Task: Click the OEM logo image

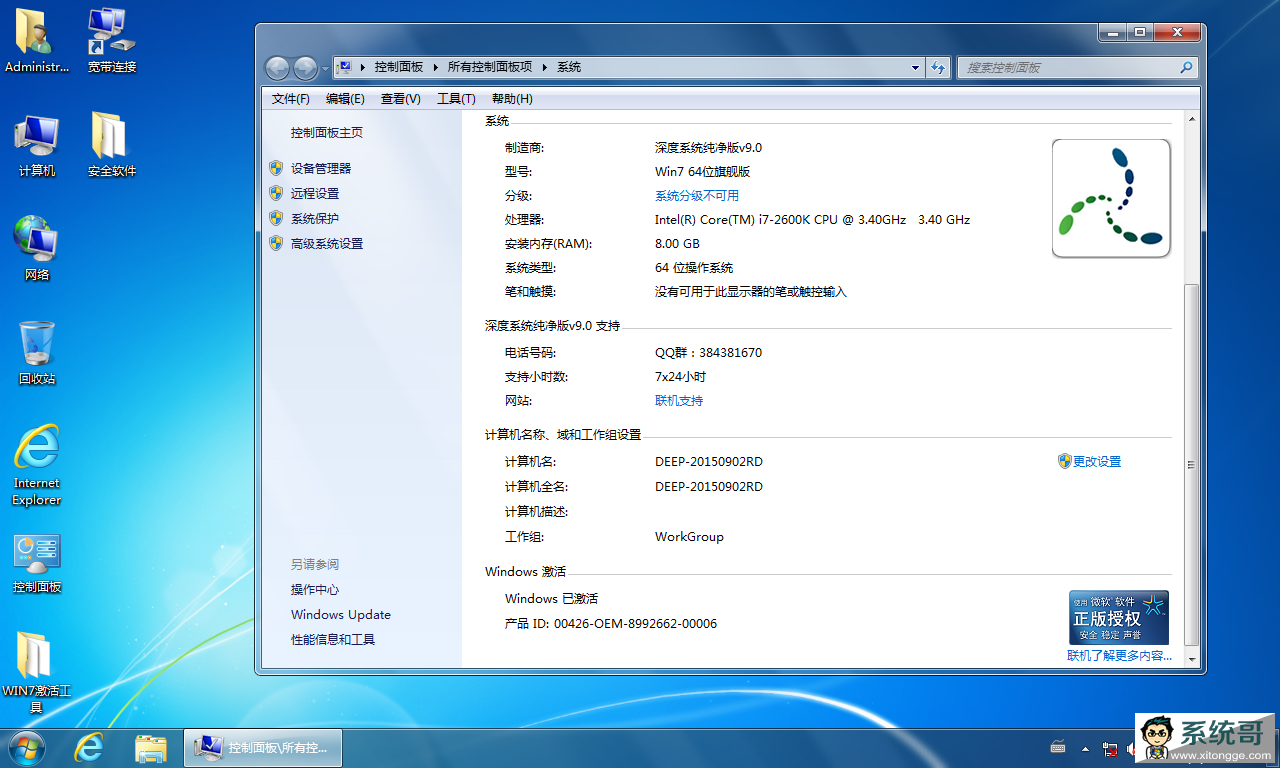Action: point(1111,198)
